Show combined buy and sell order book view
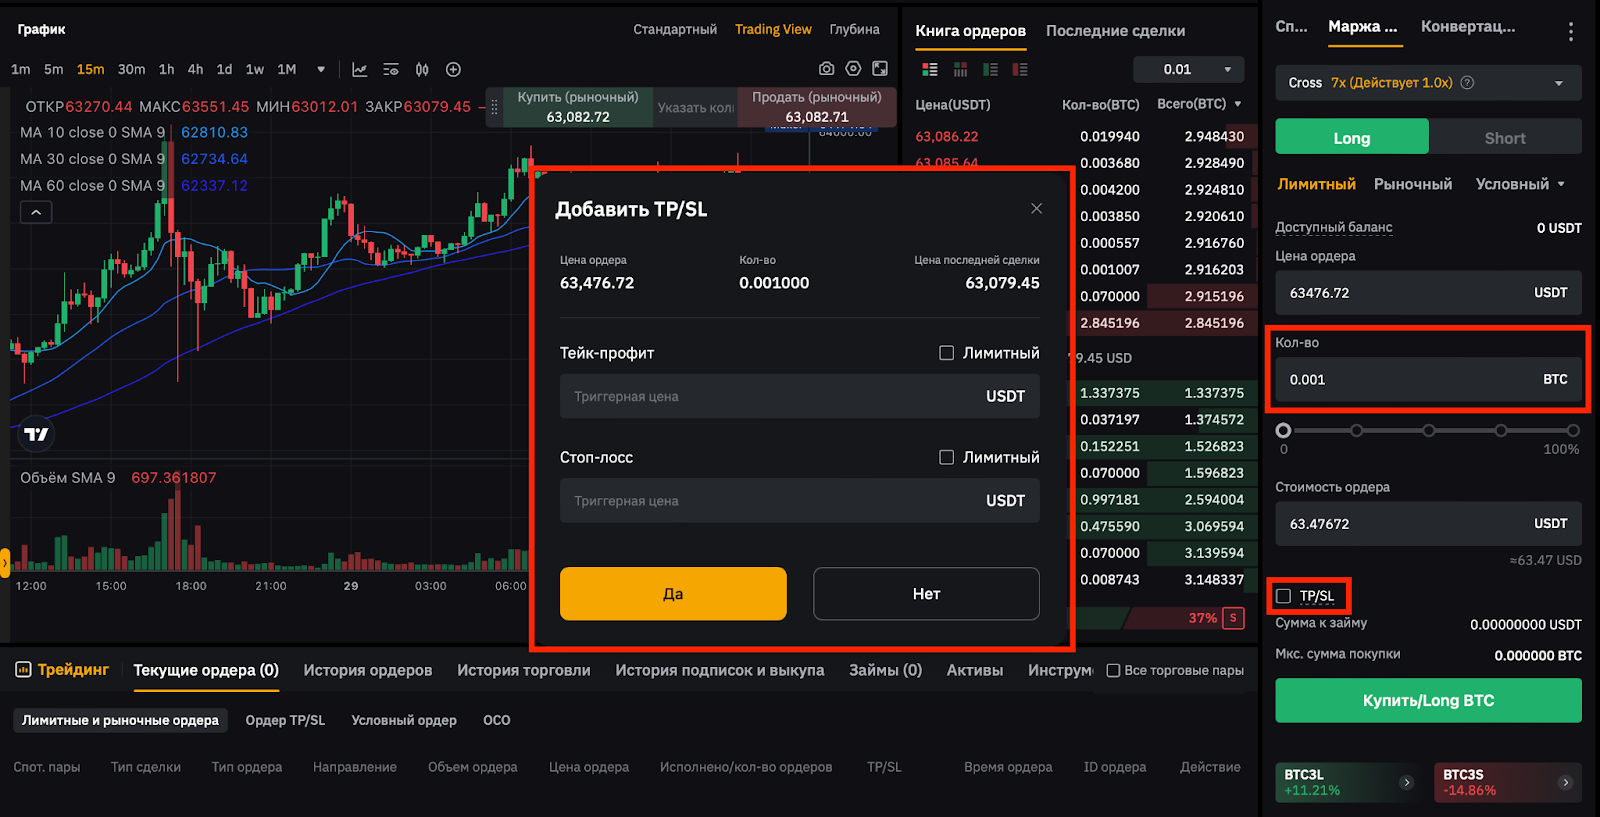The image size is (1600, 817). click(x=930, y=69)
